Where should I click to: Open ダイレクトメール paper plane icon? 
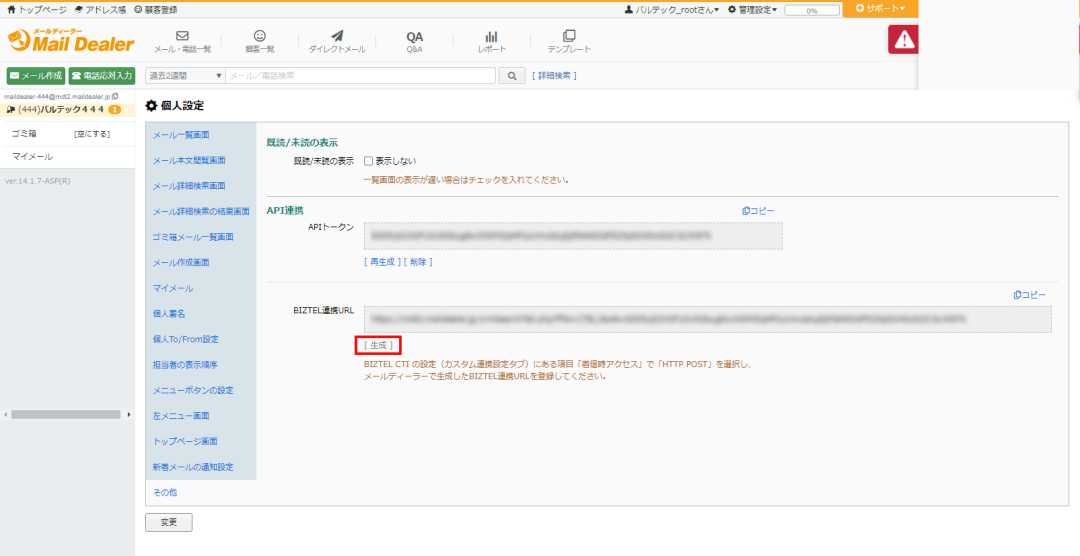click(336, 37)
